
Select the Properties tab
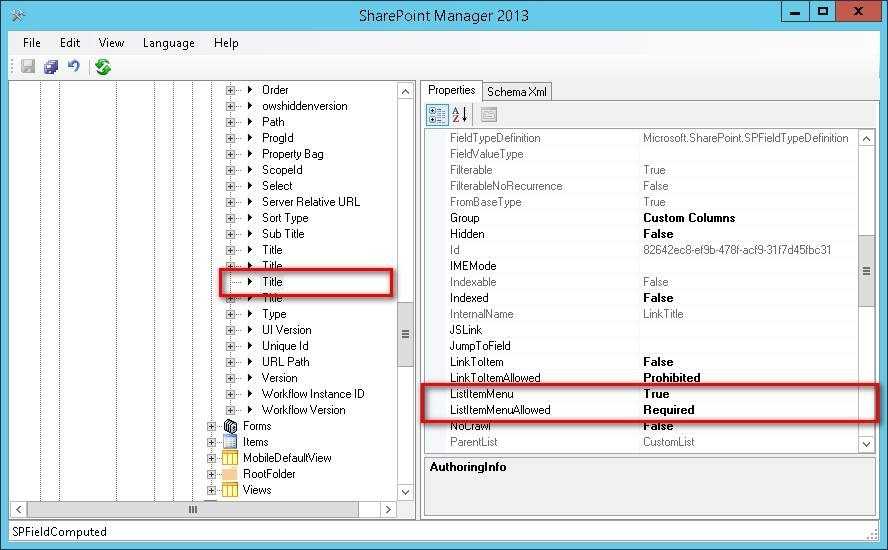coord(451,90)
